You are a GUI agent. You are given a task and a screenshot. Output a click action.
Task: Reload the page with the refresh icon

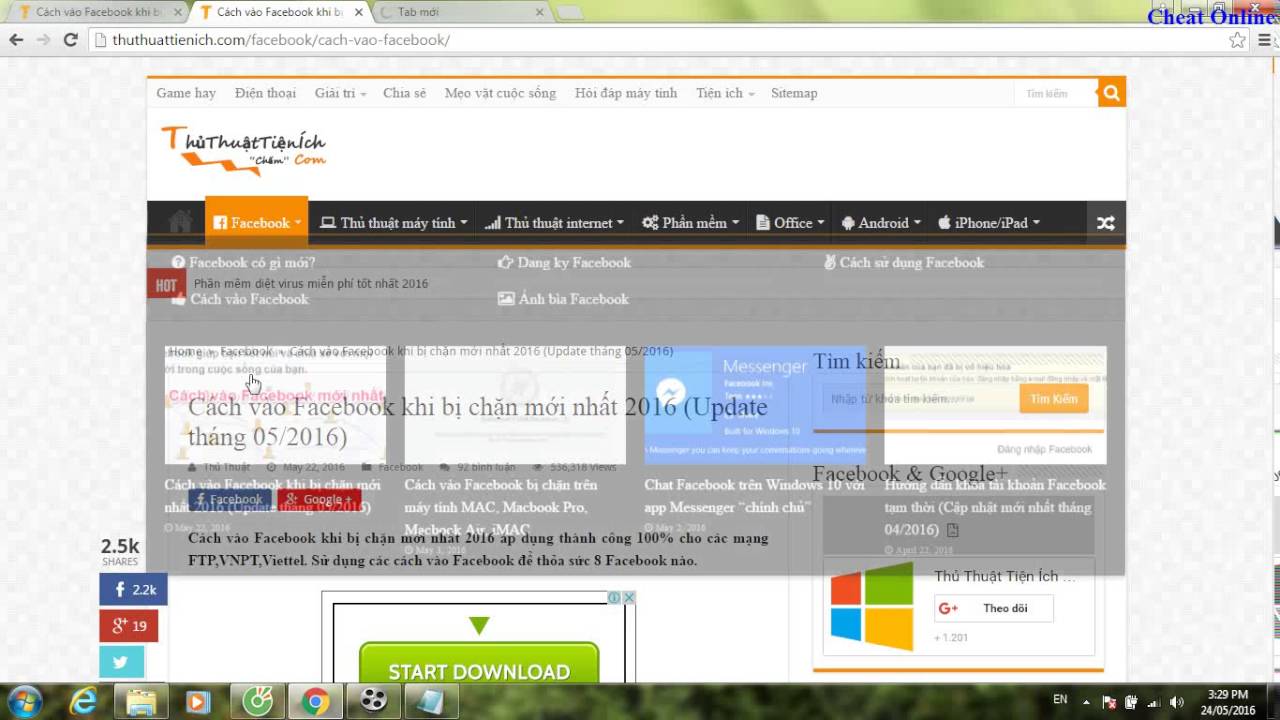click(70, 40)
